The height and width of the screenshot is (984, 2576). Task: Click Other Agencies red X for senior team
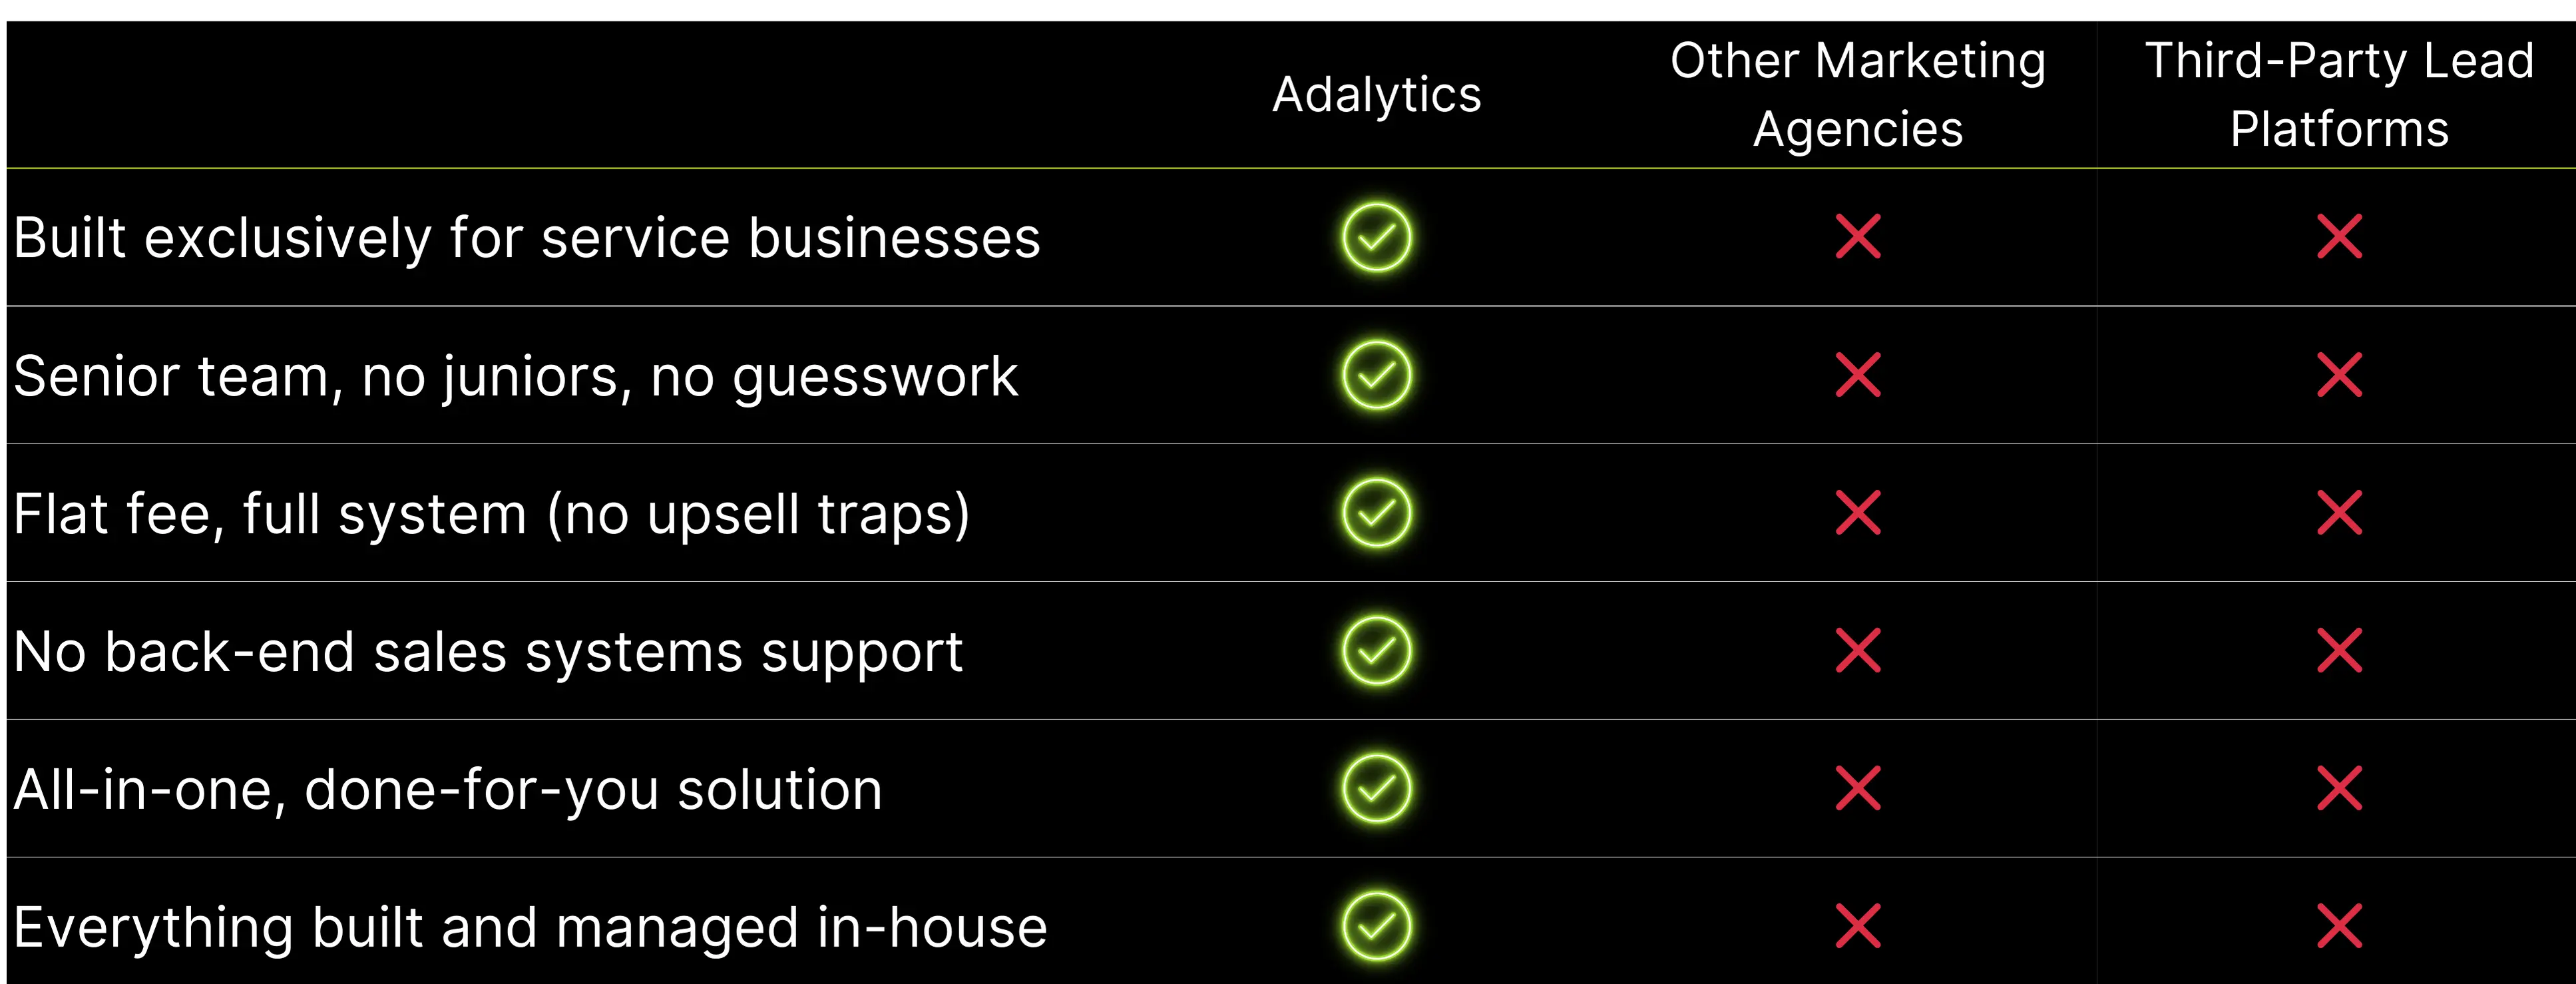tap(1858, 375)
